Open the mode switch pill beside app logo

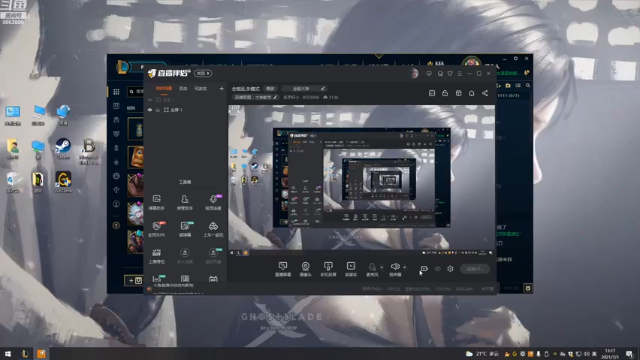[x=203, y=73]
